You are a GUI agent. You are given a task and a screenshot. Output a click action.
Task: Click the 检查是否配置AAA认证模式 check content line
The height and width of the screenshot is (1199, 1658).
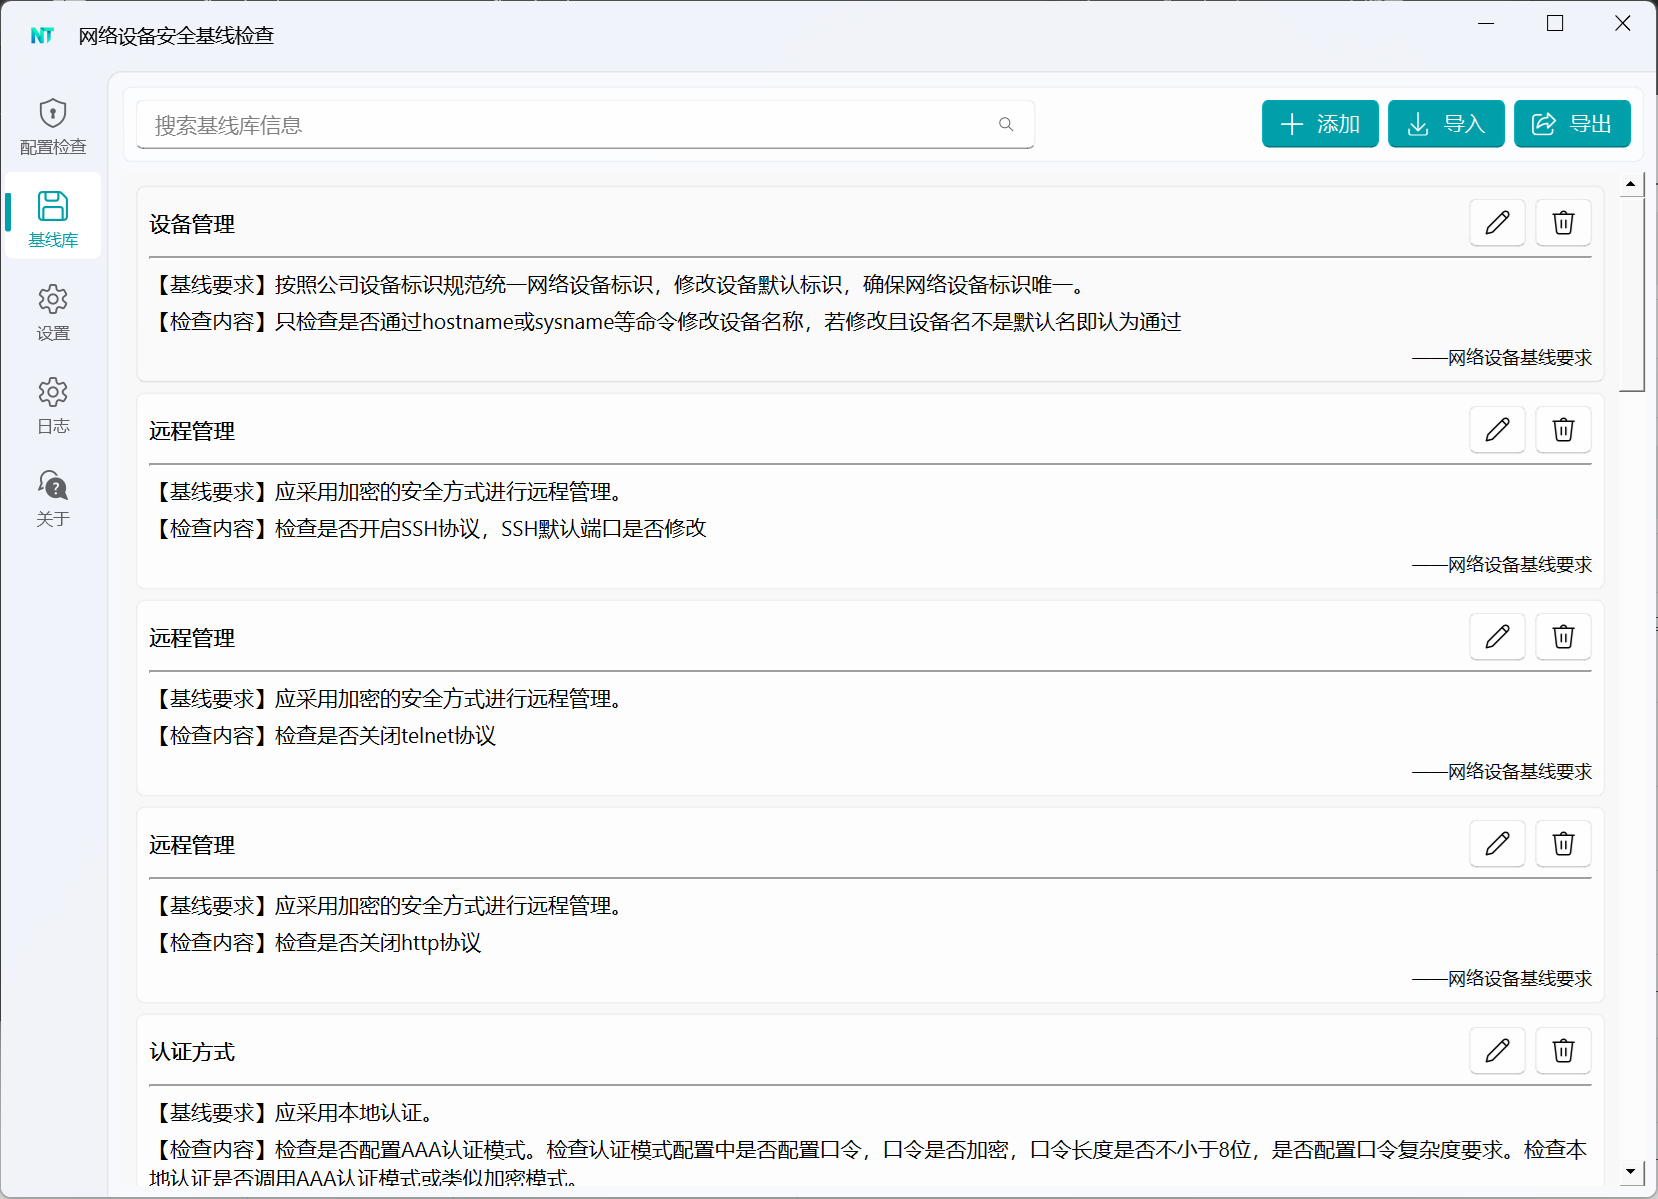tap(868, 1163)
